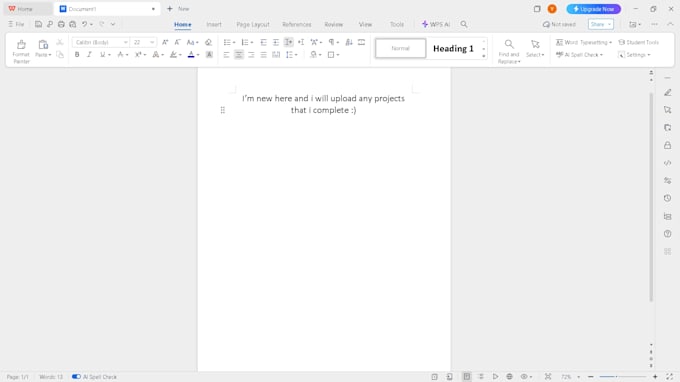Open the font size 22 dropdown
Screen dimensions: 680x382
point(152,42)
